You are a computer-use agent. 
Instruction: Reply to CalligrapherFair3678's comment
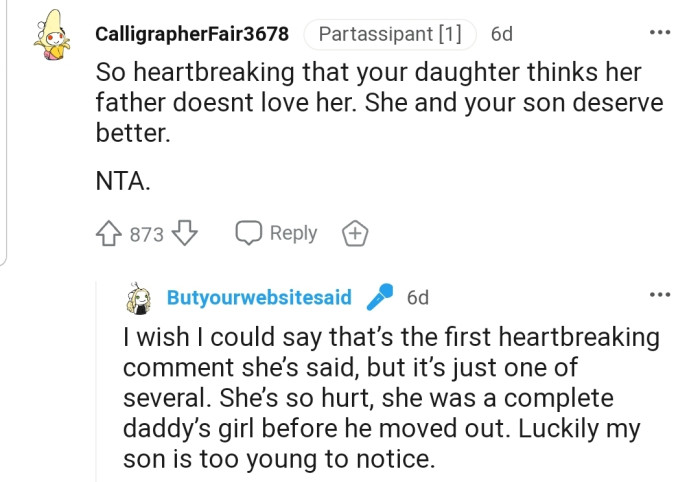(x=276, y=233)
